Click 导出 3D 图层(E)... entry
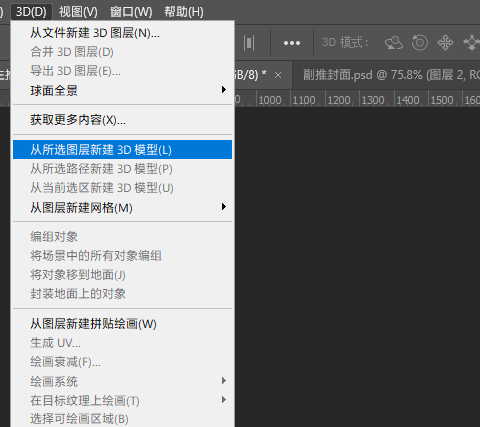The width and height of the screenshot is (480, 427). 123,71
